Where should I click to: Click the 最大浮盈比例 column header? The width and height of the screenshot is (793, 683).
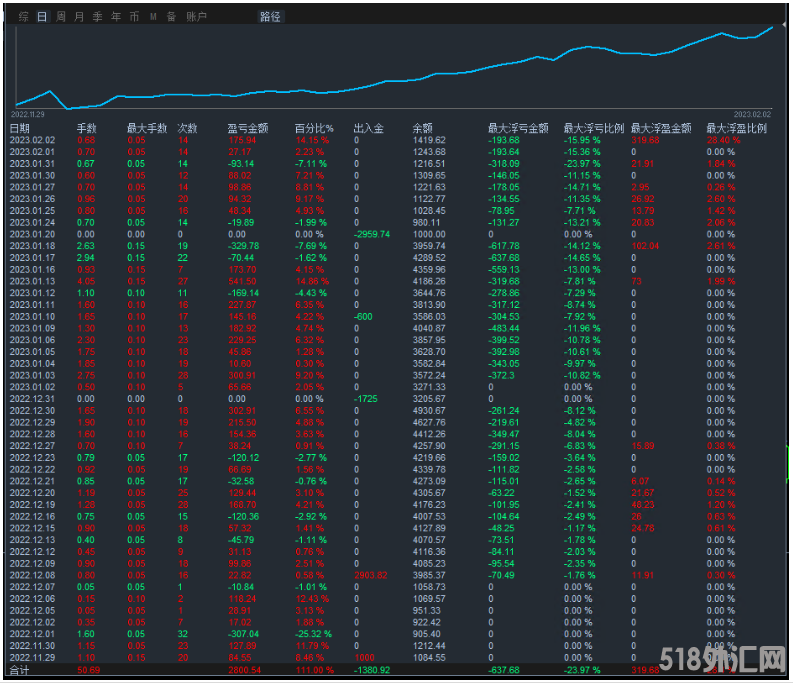[737, 129]
